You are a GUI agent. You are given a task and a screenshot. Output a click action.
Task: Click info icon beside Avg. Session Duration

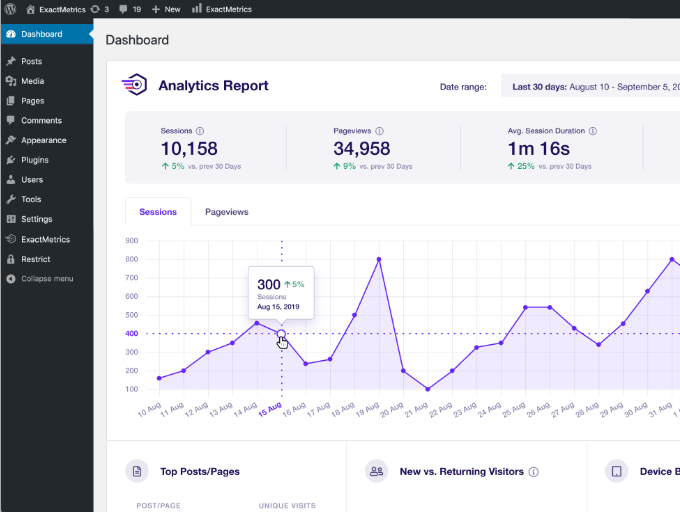tap(594, 131)
